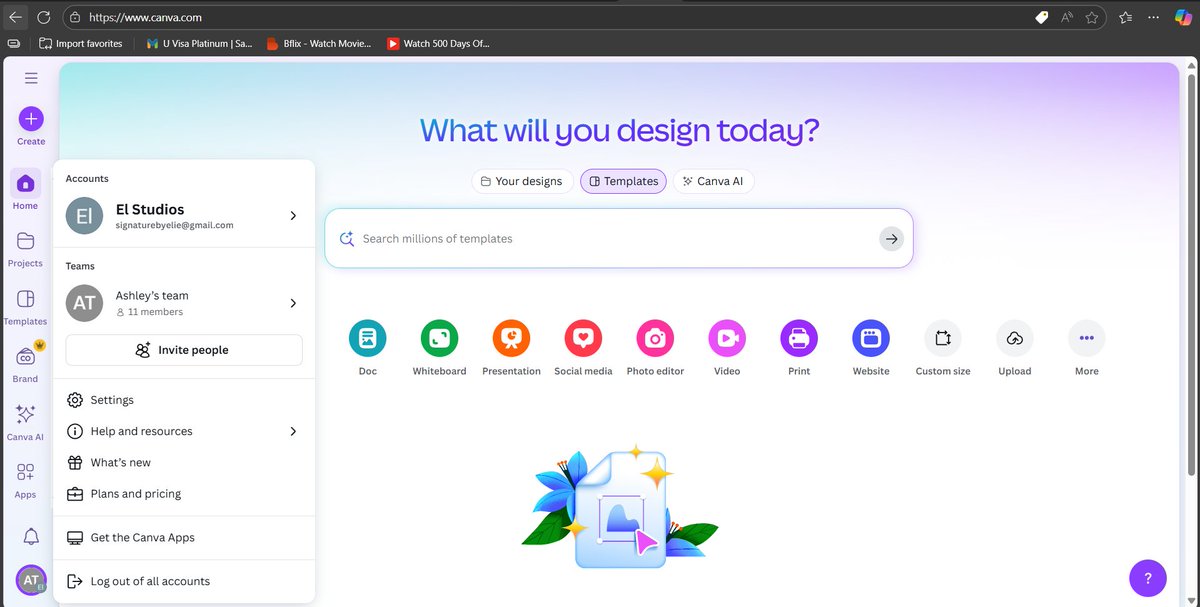
Task: Expand the El Studios account chevron
Action: coord(293,215)
